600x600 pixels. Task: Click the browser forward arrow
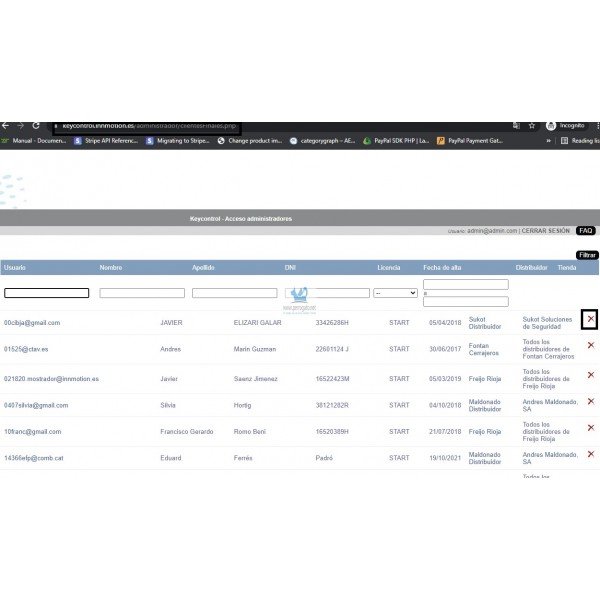pyautogui.click(x=20, y=126)
